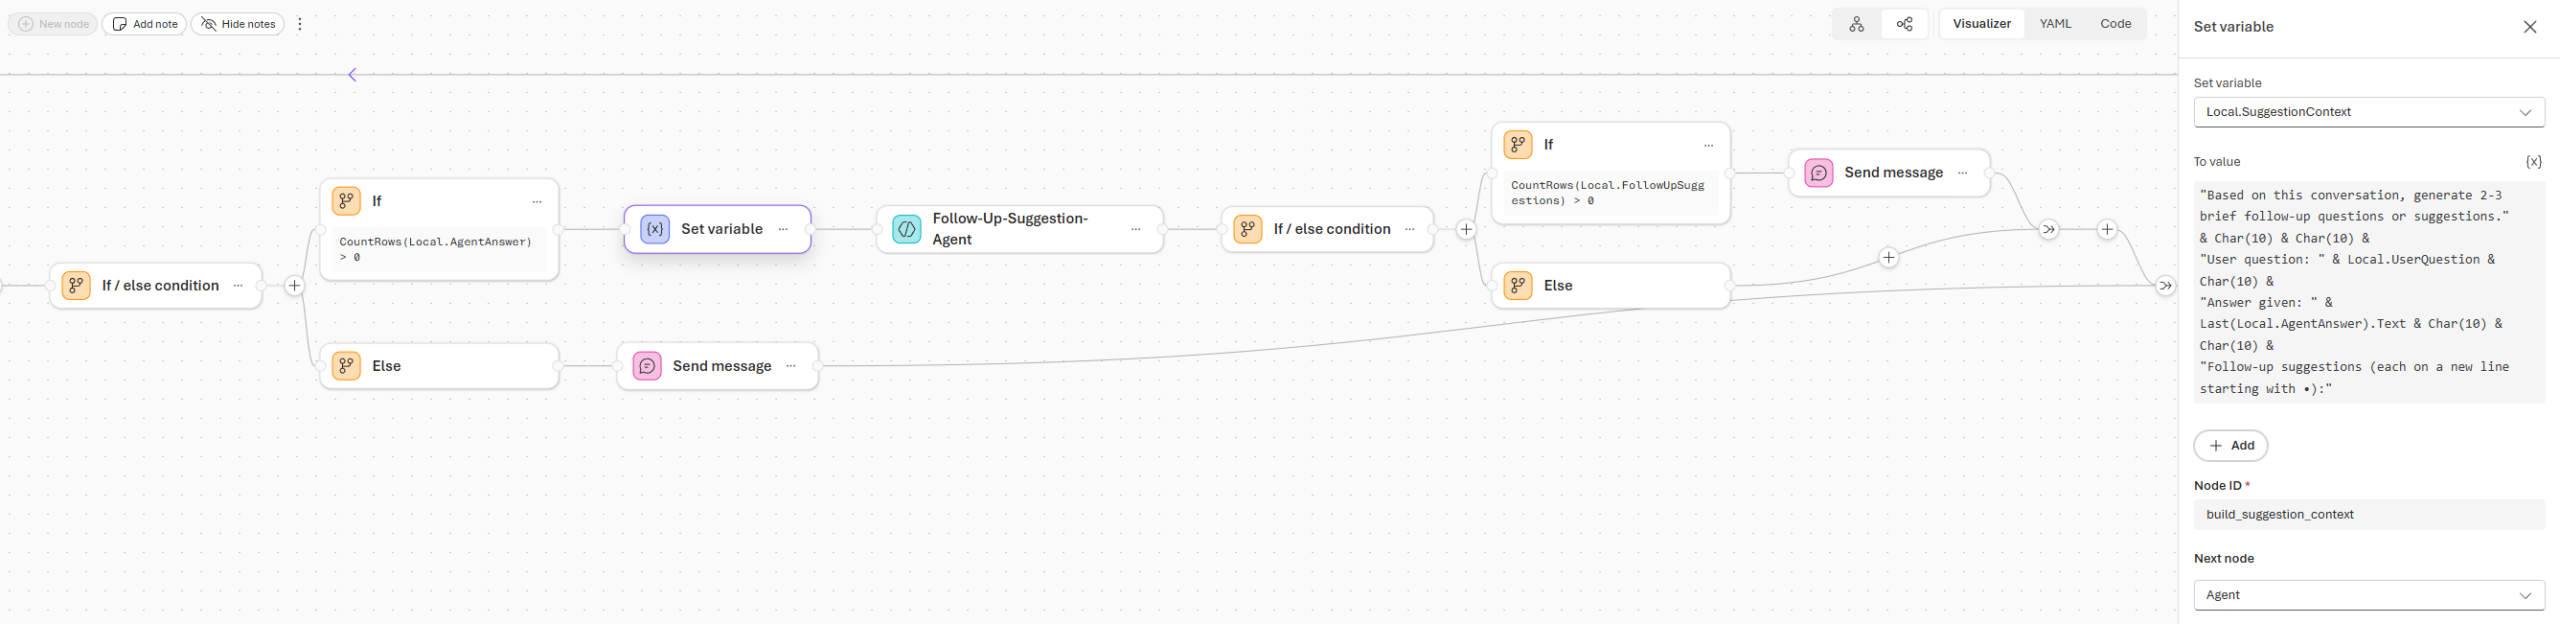2560x624 pixels.
Task: Insert formula using the {x} icon
Action: pos(2532,162)
